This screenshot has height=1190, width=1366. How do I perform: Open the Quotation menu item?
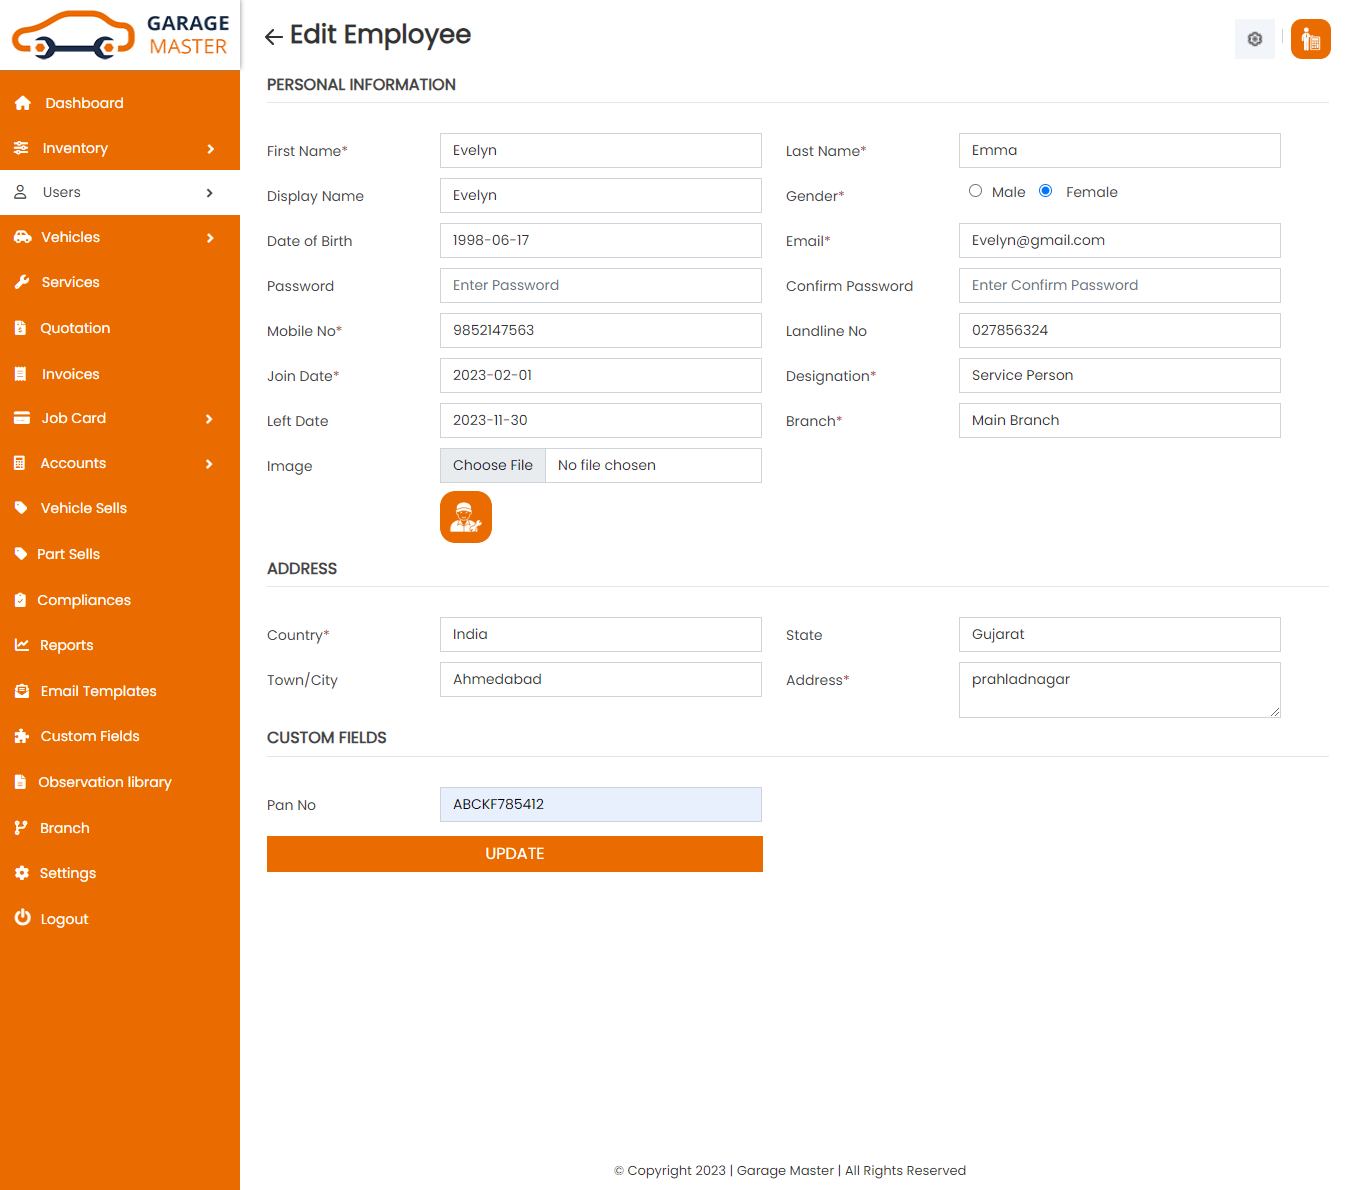[75, 328]
